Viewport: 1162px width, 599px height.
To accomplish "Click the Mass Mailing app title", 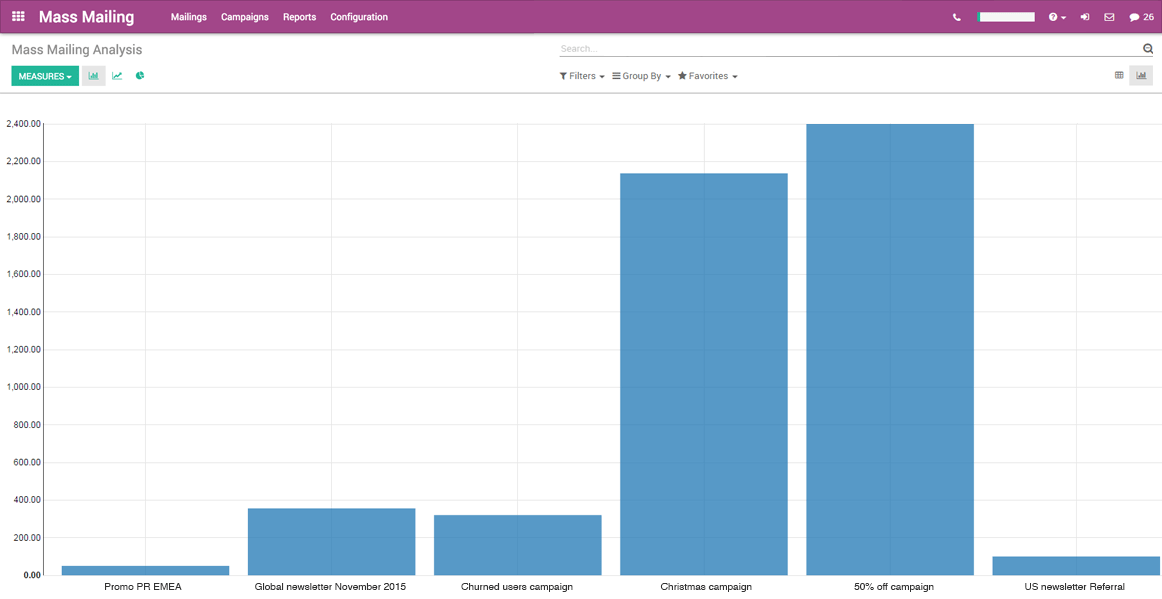I will 86,16.
